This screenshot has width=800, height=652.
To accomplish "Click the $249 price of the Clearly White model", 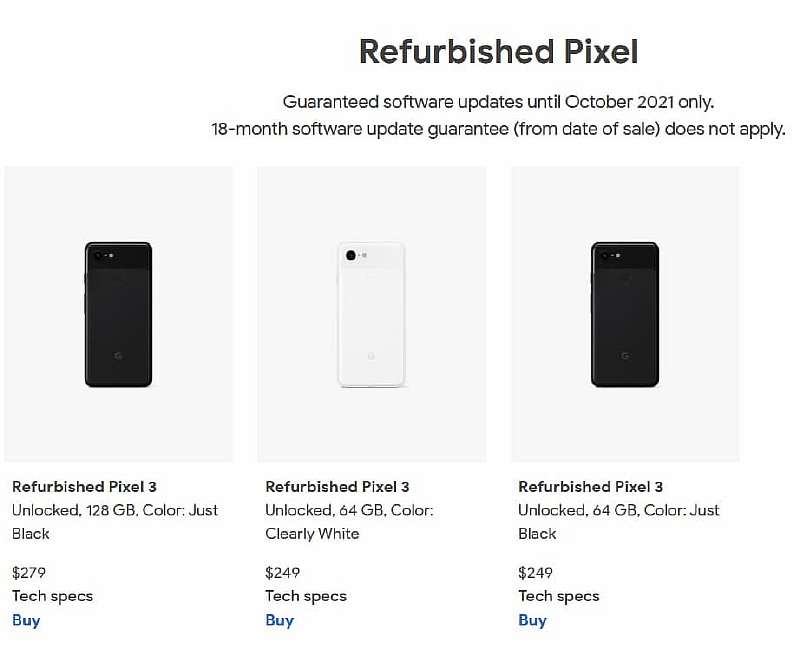I will point(282,573).
